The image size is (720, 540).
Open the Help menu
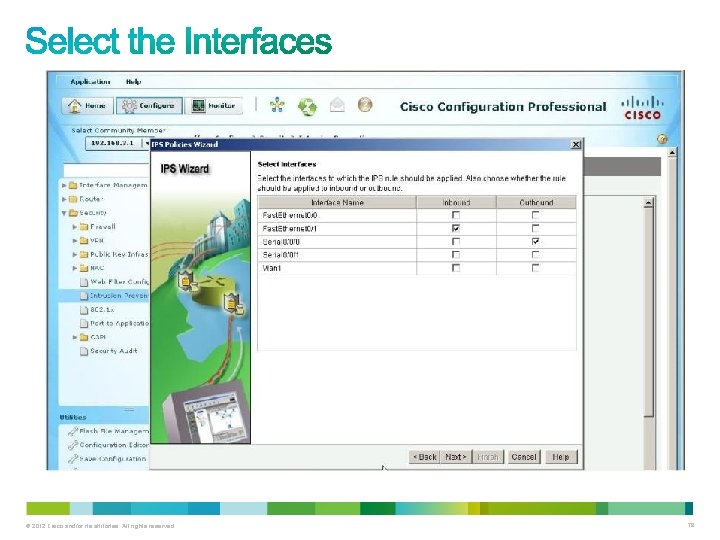[133, 82]
